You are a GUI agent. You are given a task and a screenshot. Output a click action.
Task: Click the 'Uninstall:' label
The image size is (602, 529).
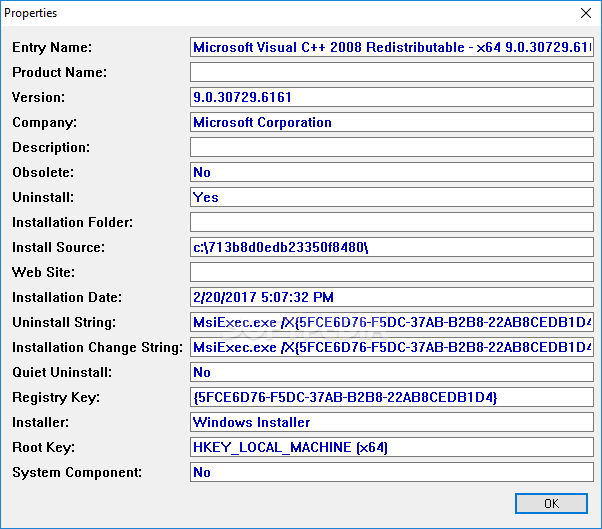point(43,197)
